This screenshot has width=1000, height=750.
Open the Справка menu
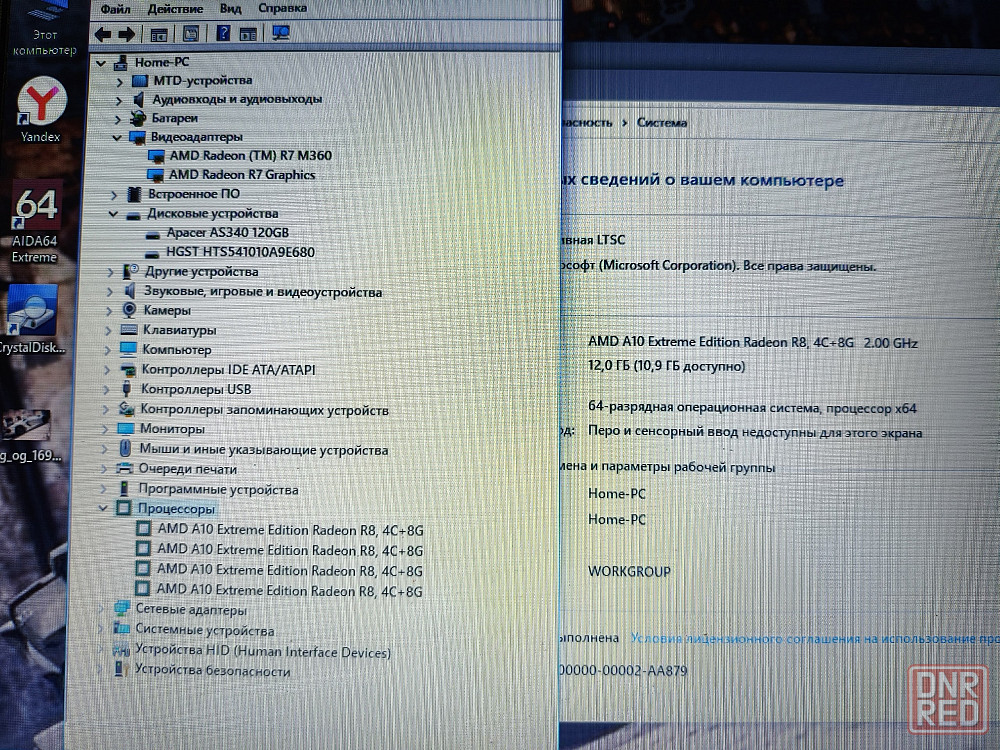283,8
